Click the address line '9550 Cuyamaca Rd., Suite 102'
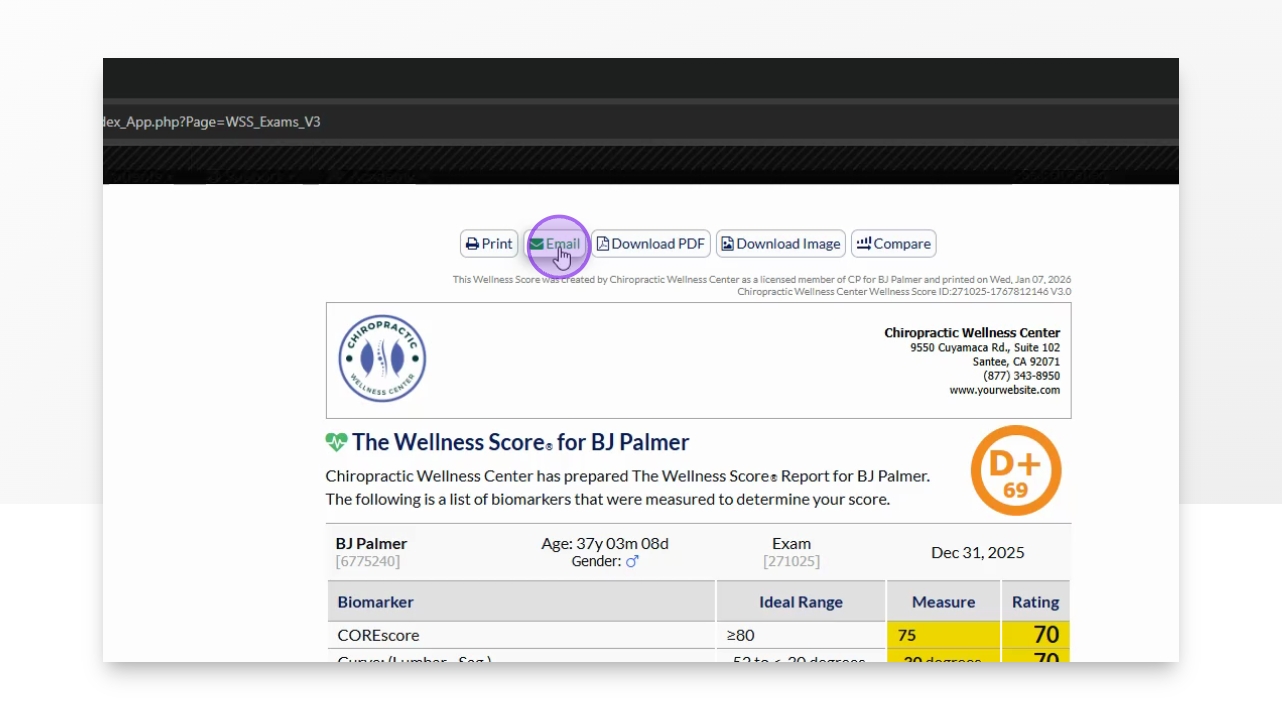This screenshot has width=1282, height=720. pyautogui.click(x=985, y=348)
